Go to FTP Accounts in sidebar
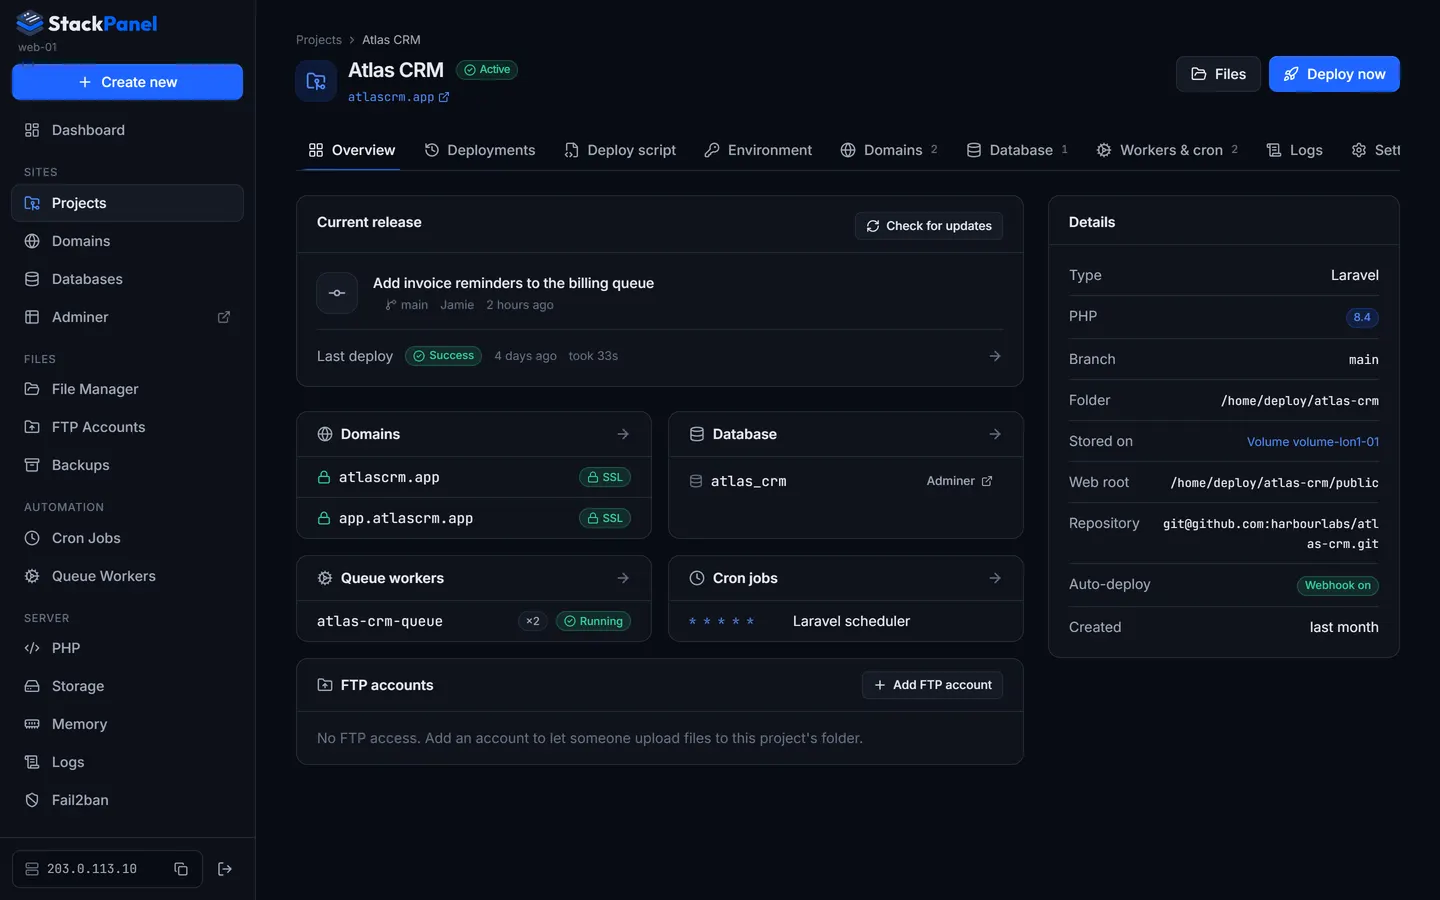1440x900 pixels. (x=127, y=427)
